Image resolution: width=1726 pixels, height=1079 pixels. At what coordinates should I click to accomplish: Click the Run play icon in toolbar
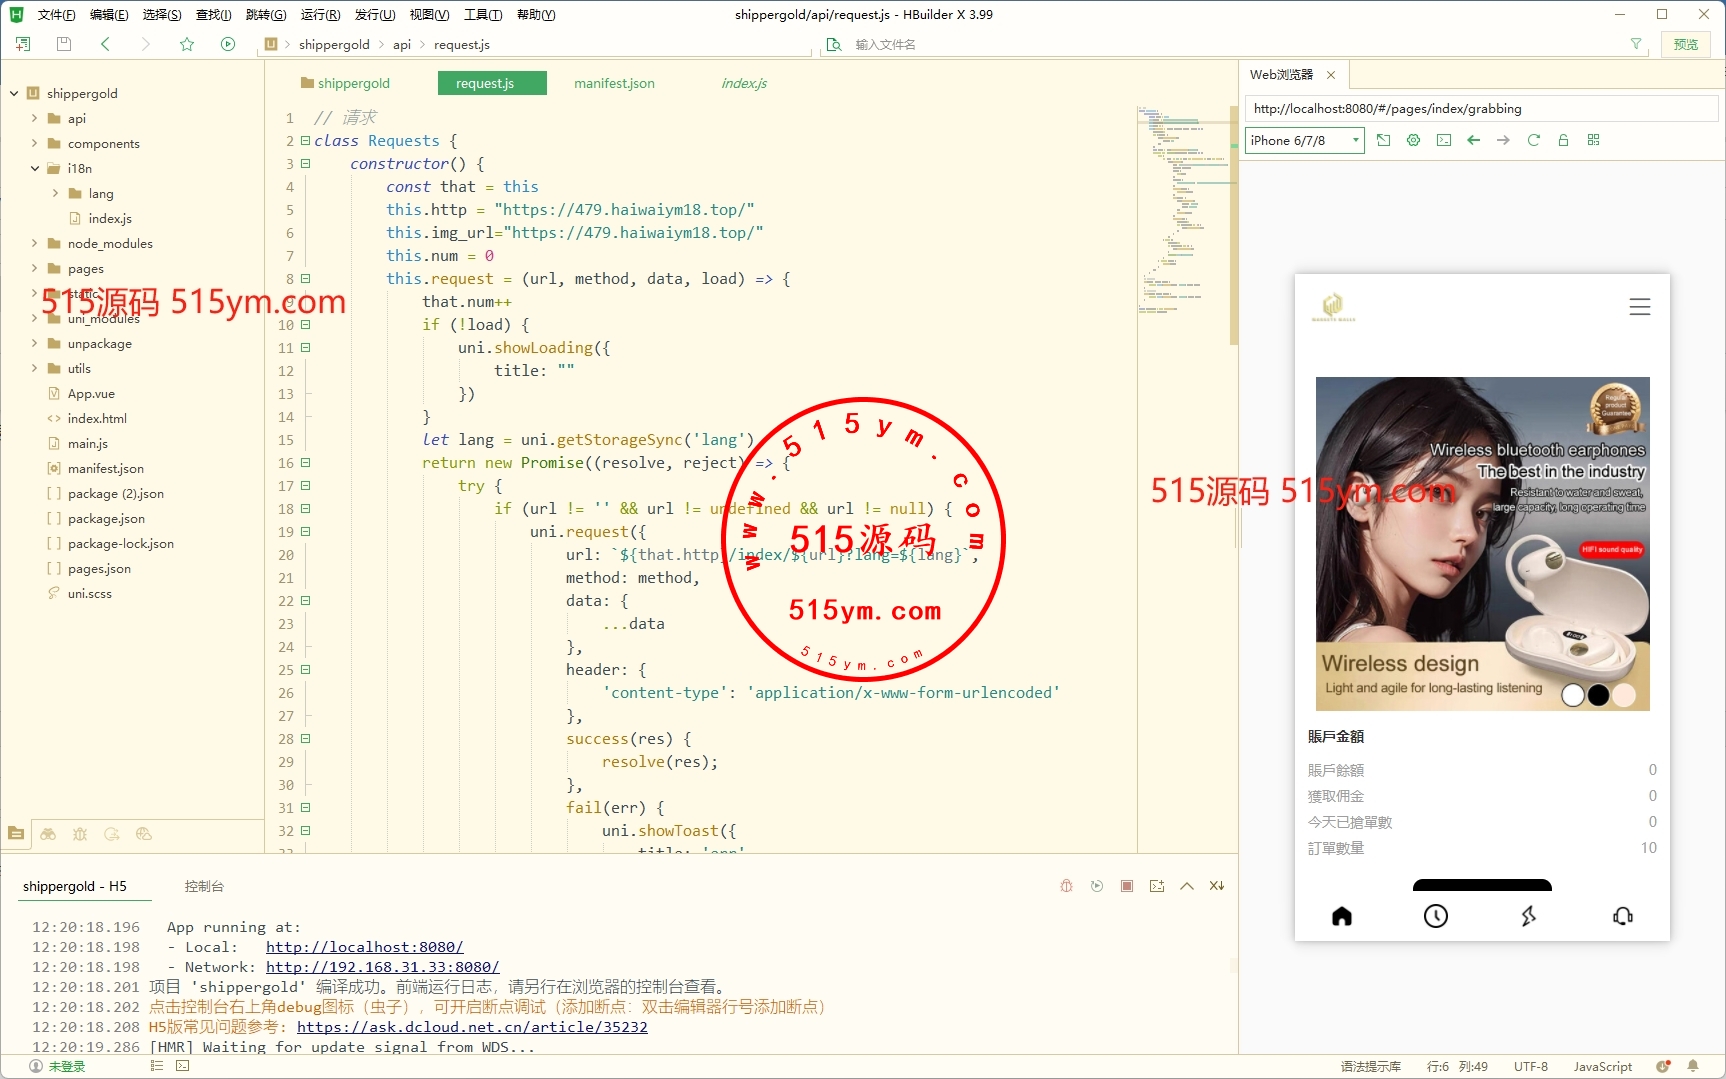click(x=228, y=44)
